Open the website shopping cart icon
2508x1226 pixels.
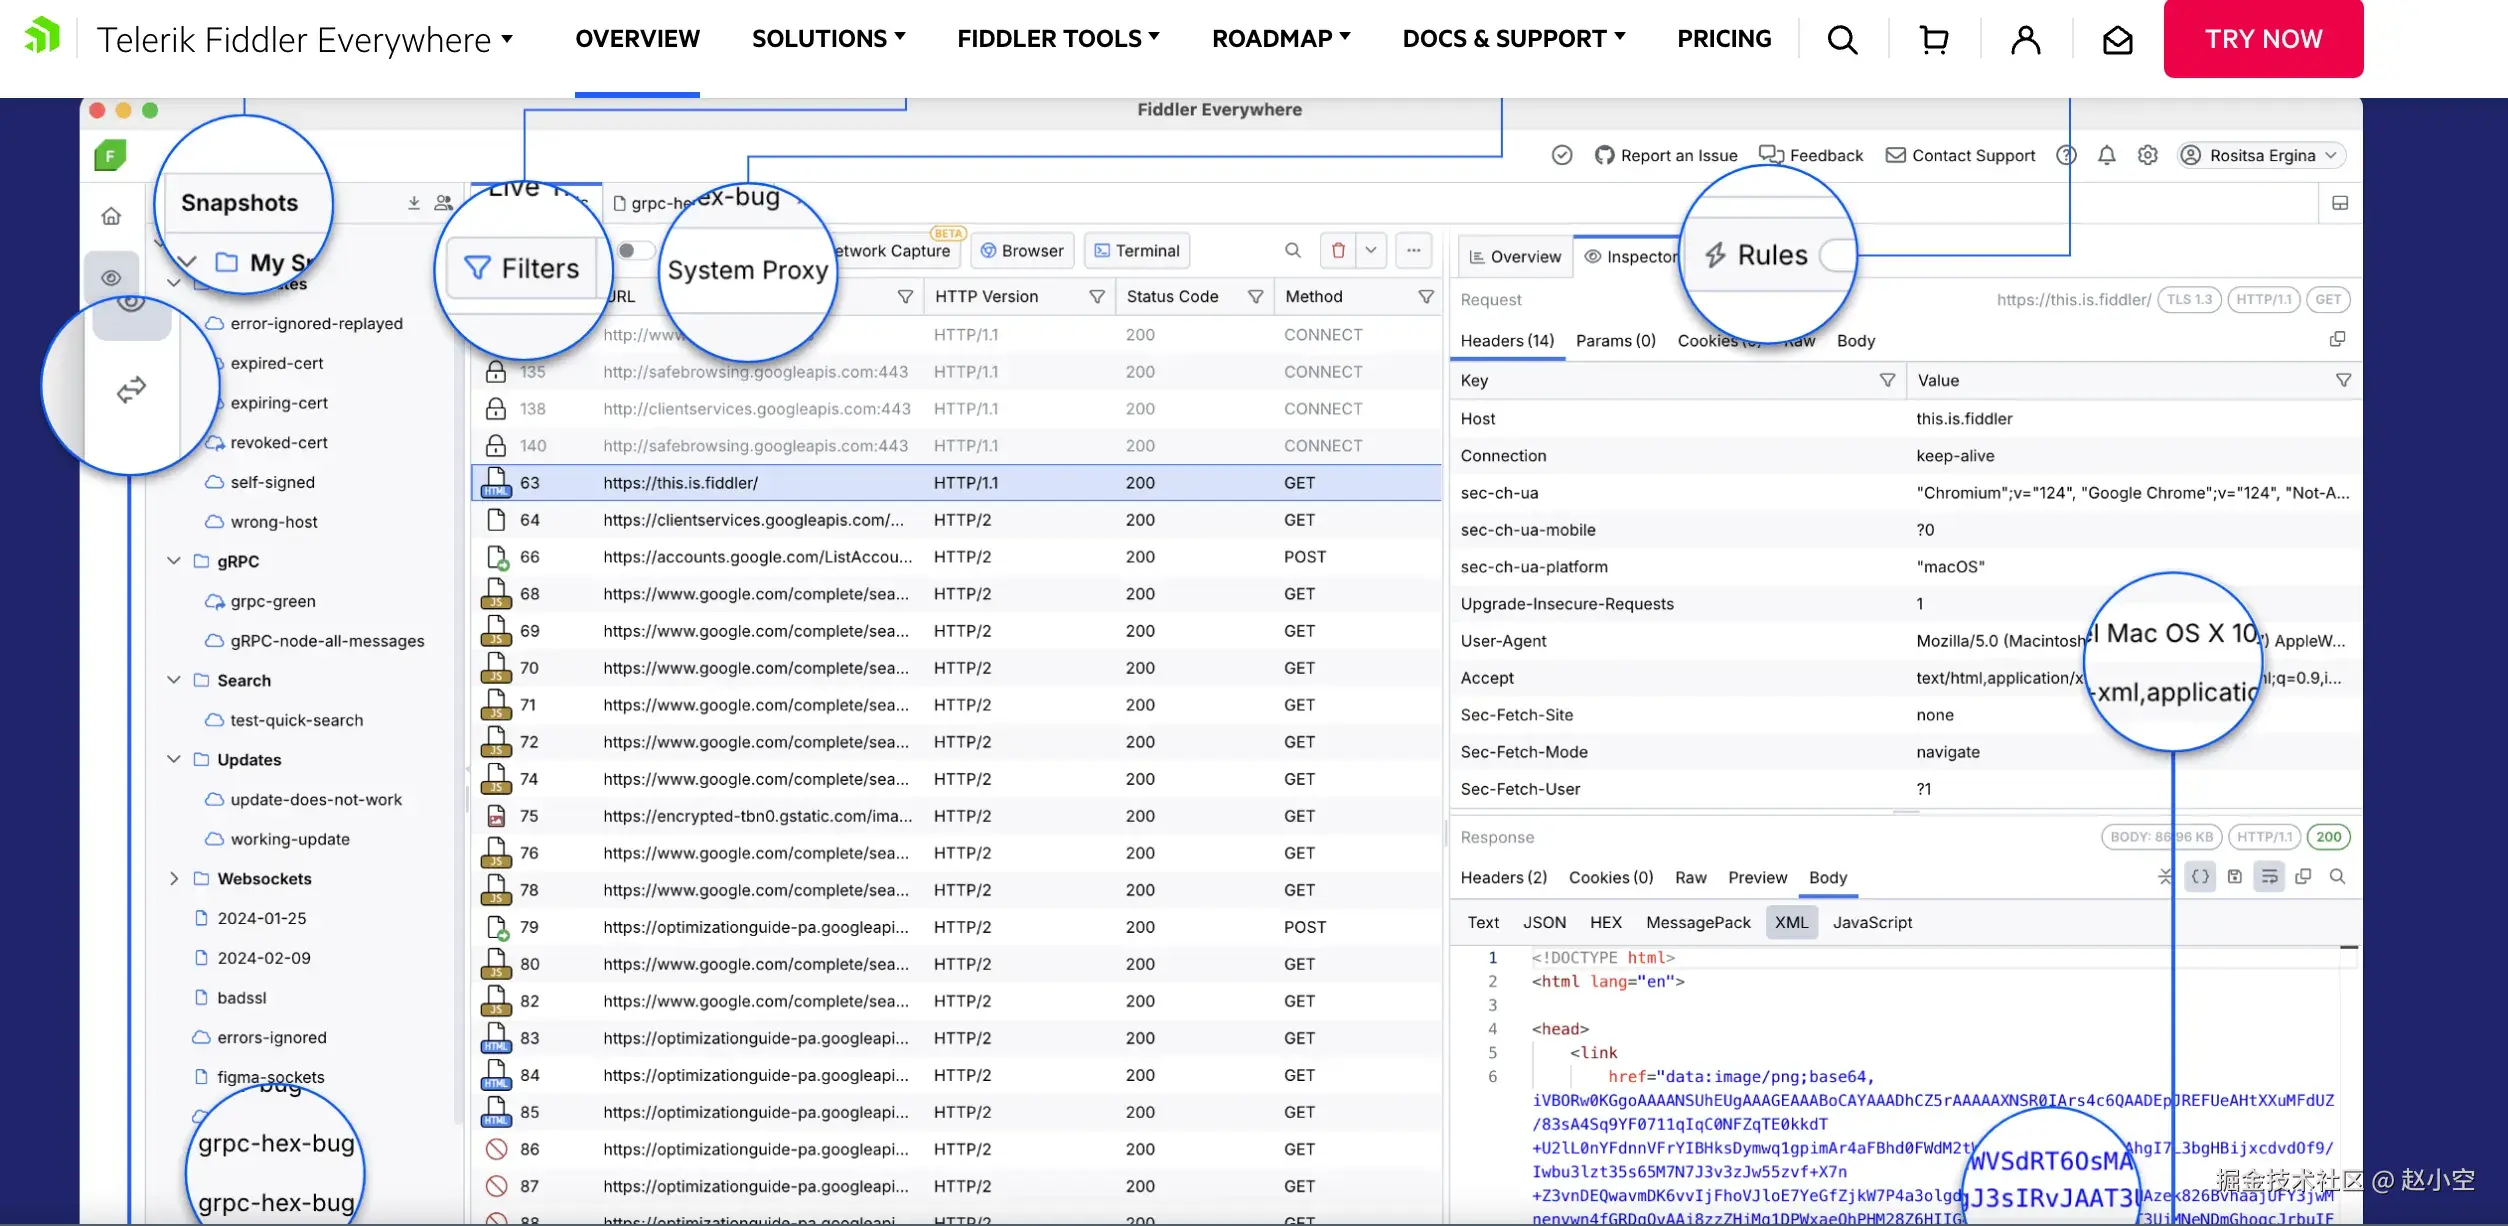tap(1934, 39)
